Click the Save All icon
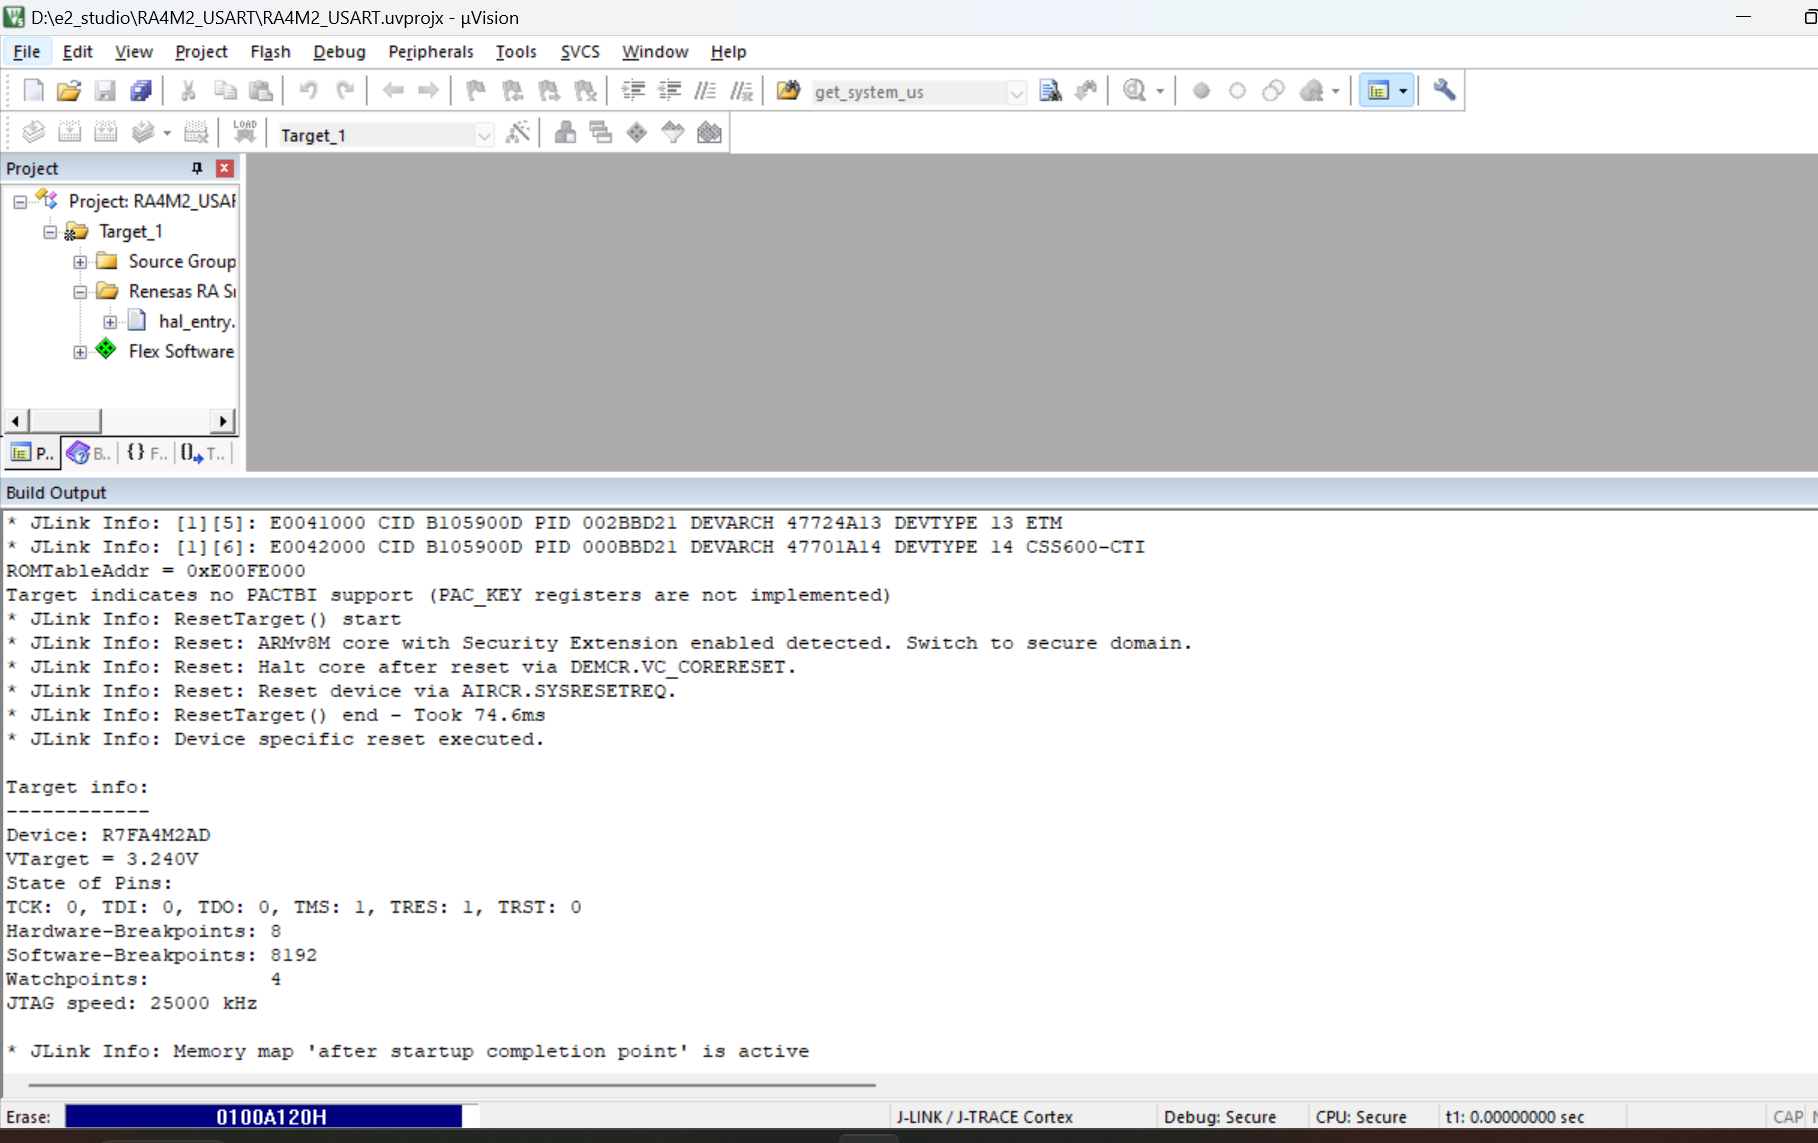 click(141, 91)
